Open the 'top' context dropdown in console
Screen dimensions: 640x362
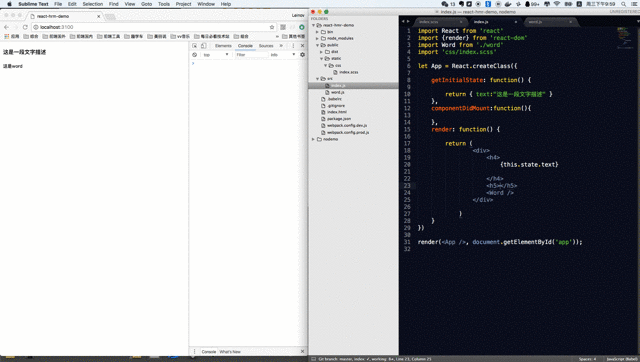[x=216, y=55]
